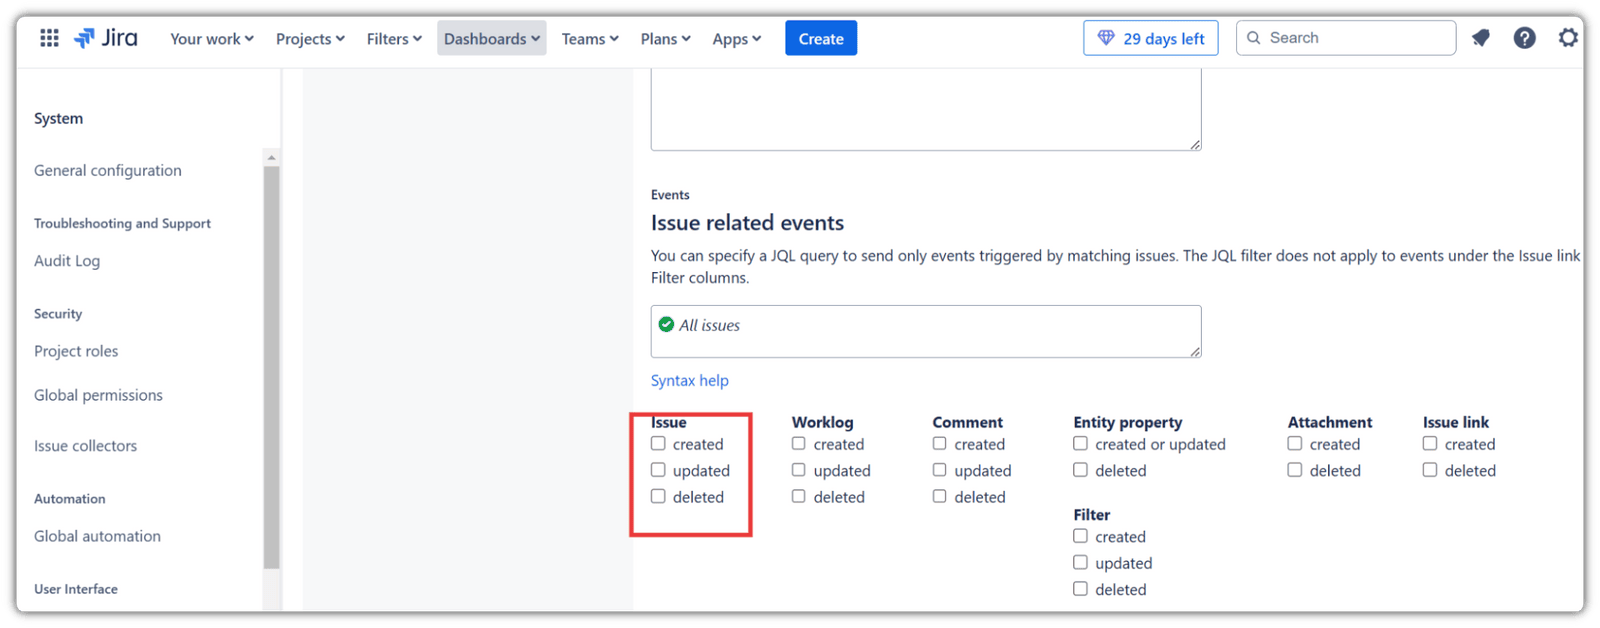Screen dimensions: 1600x628
Task: Click the blue Create button
Action: pyautogui.click(x=821, y=39)
